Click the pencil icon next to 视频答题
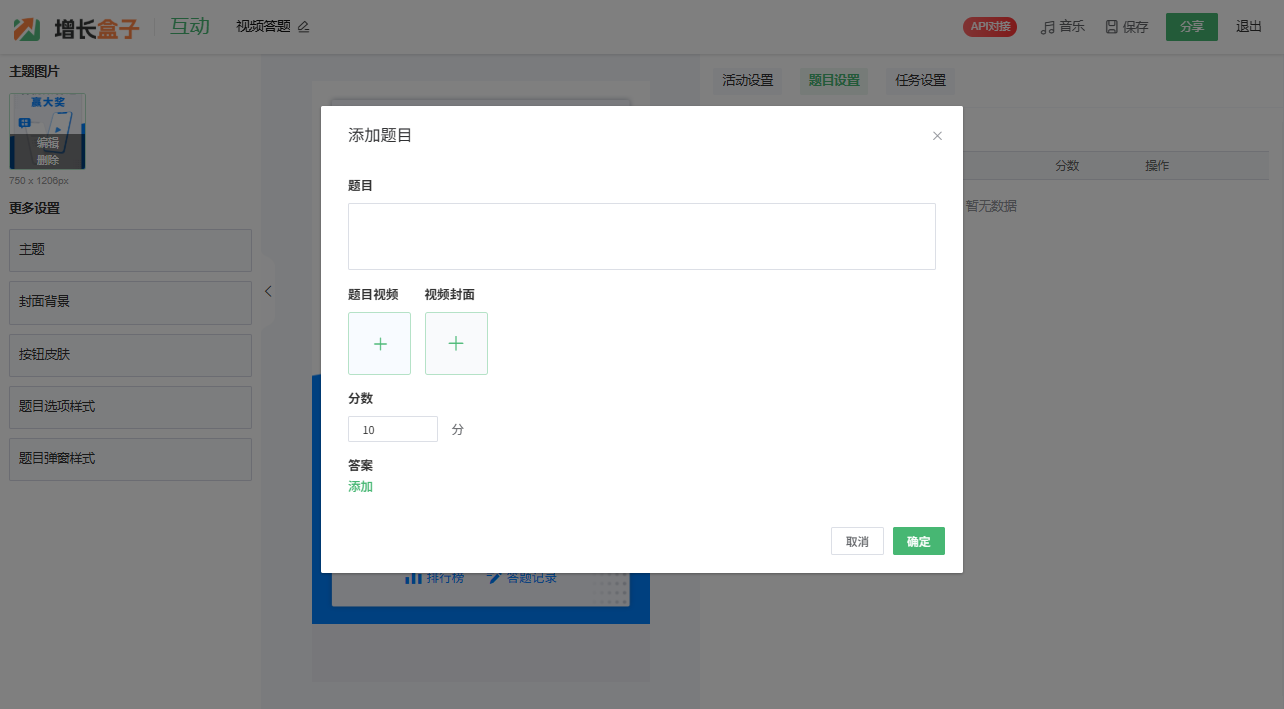The height and width of the screenshot is (709, 1284). click(x=304, y=27)
